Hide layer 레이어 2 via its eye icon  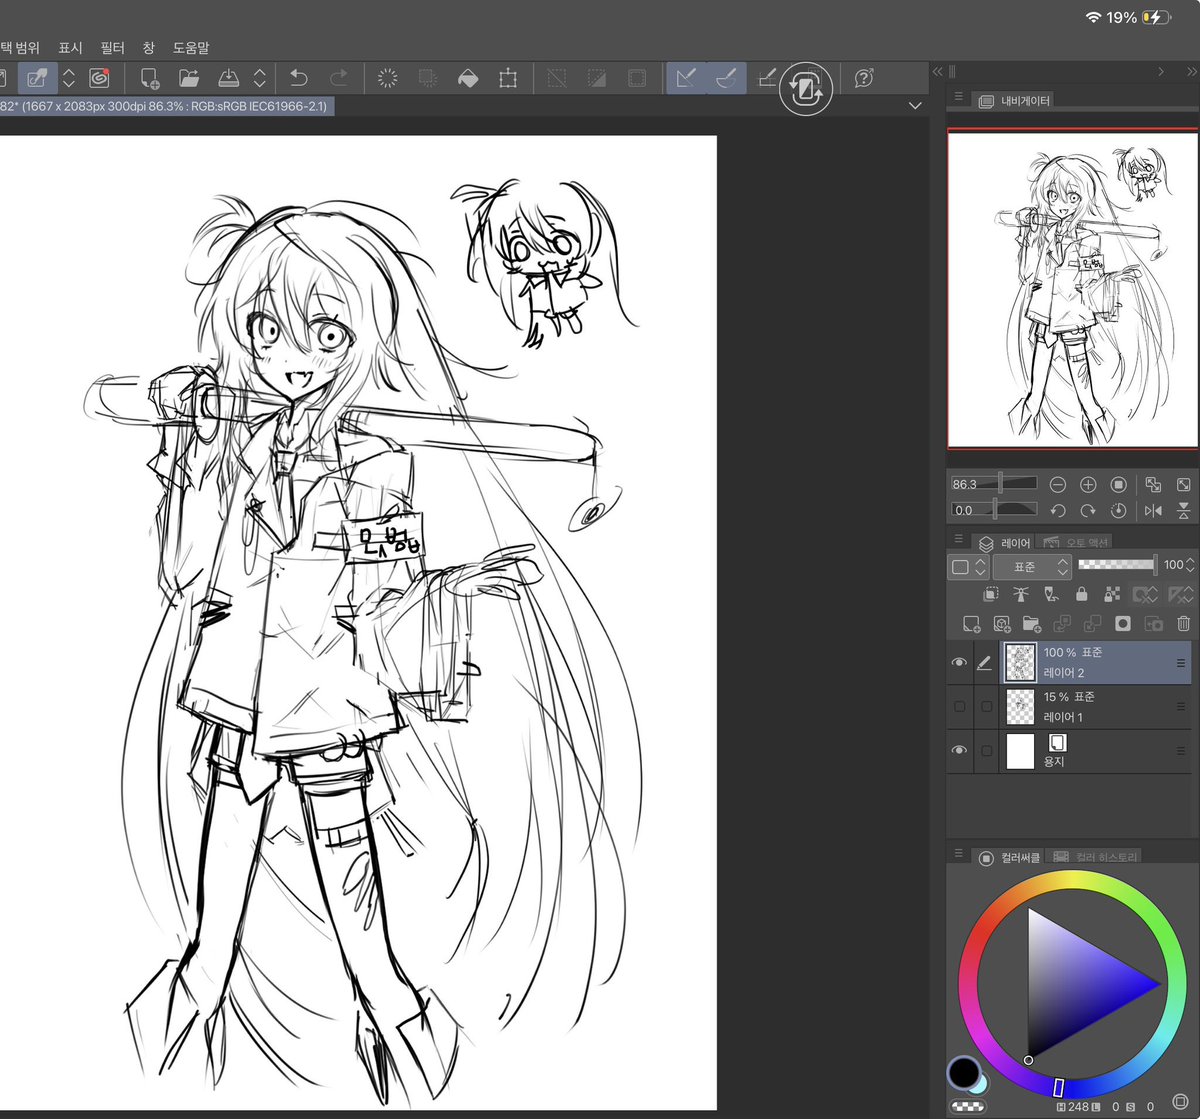point(959,663)
